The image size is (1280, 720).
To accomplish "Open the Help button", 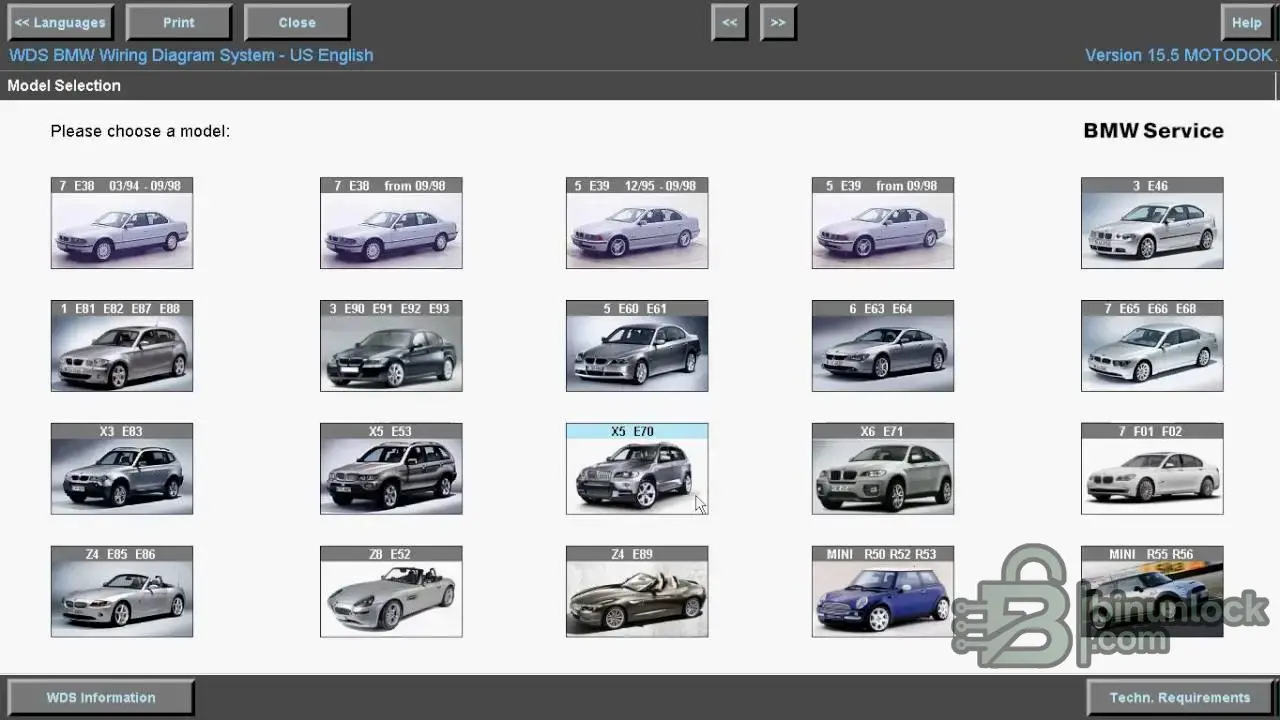I will tap(1246, 22).
